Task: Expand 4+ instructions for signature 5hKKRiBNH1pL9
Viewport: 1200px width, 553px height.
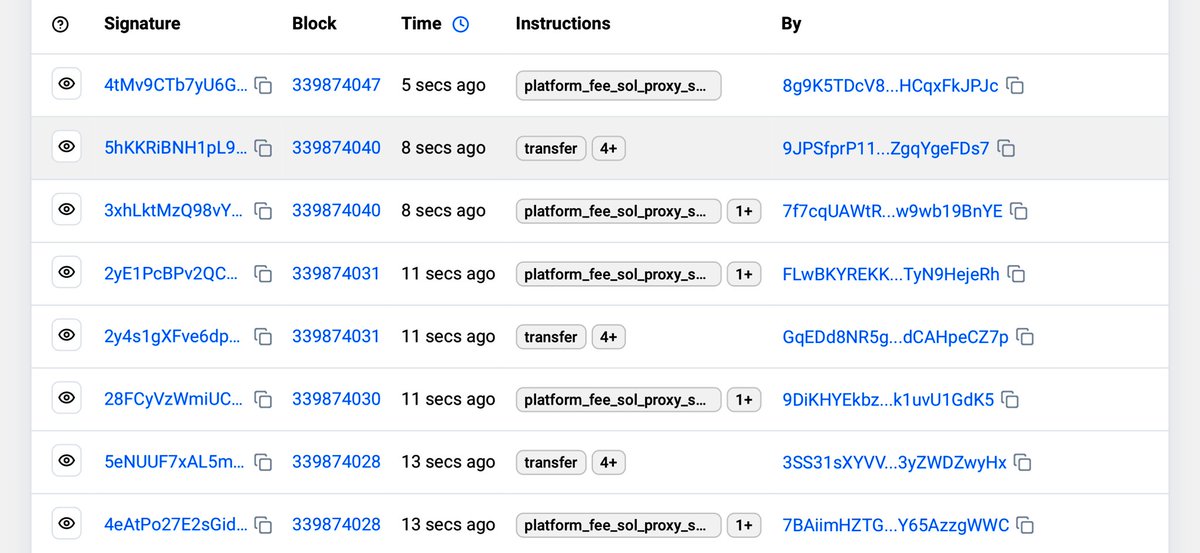Action: 608,148
